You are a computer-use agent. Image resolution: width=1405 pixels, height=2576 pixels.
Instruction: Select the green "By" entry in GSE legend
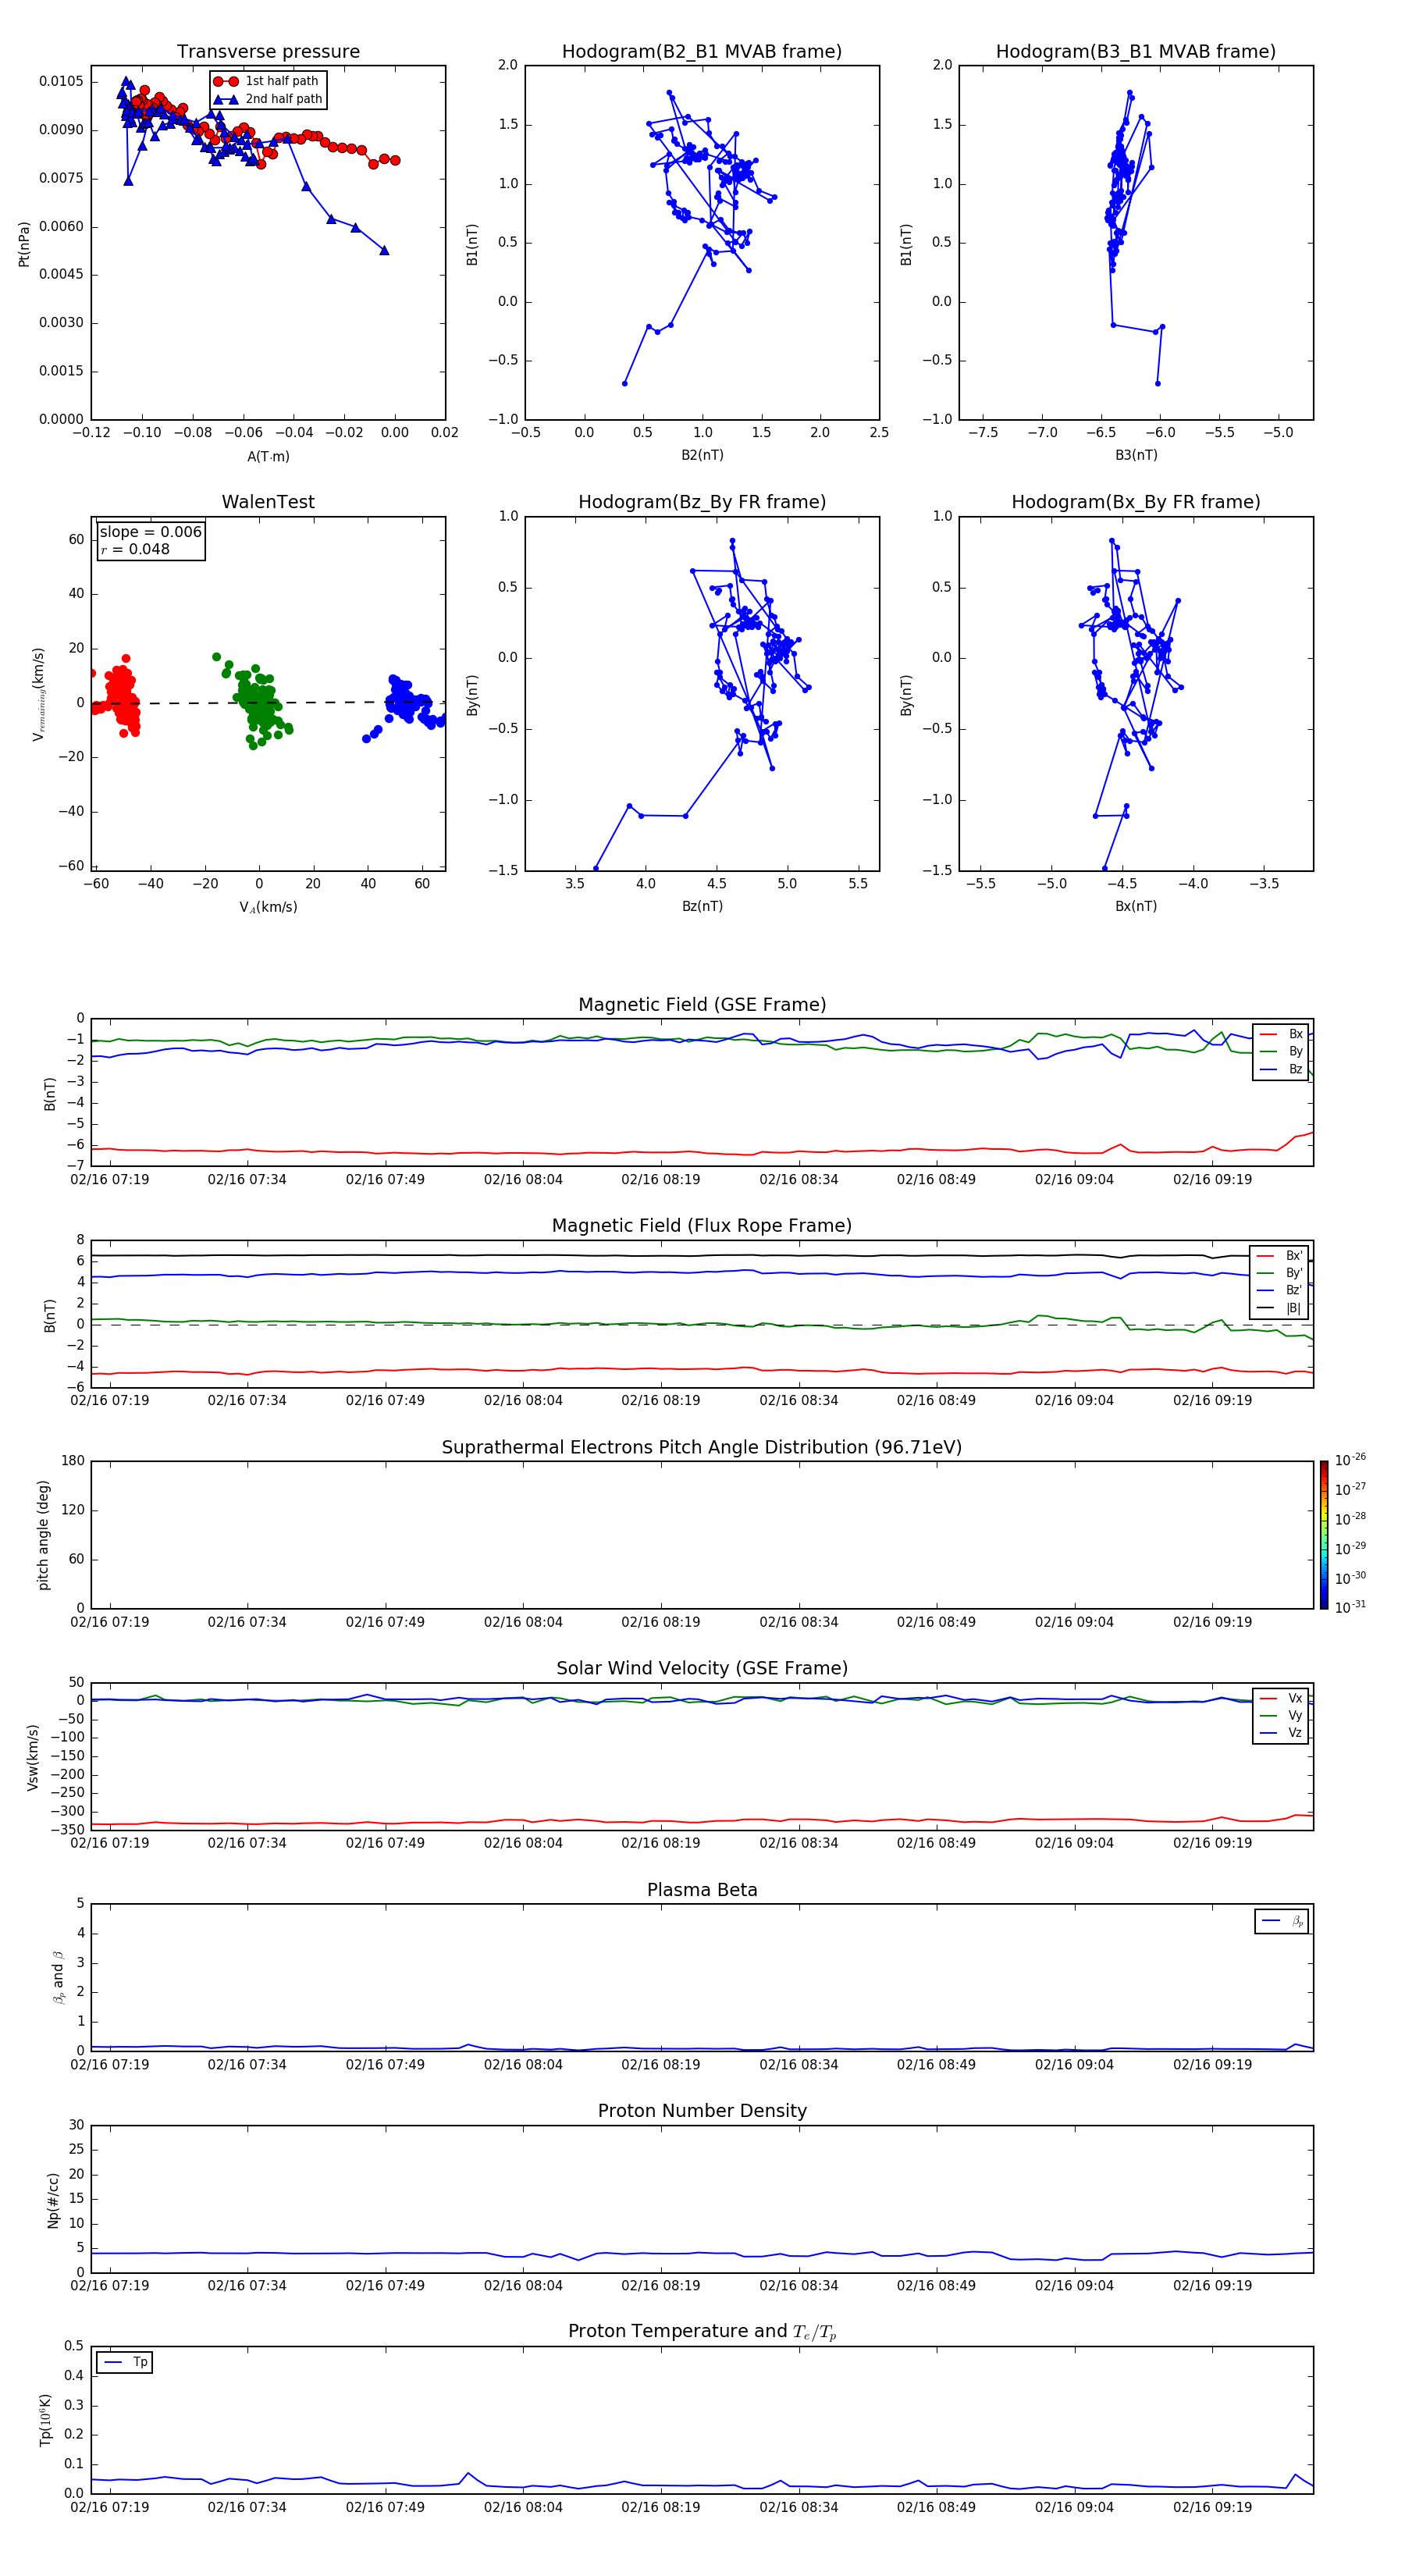pos(1281,1051)
